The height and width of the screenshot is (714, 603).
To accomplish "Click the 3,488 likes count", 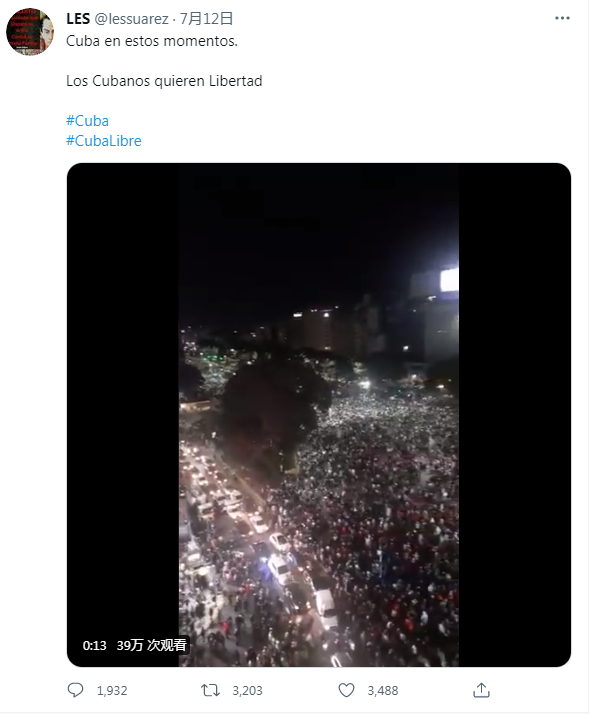I will tap(383, 691).
